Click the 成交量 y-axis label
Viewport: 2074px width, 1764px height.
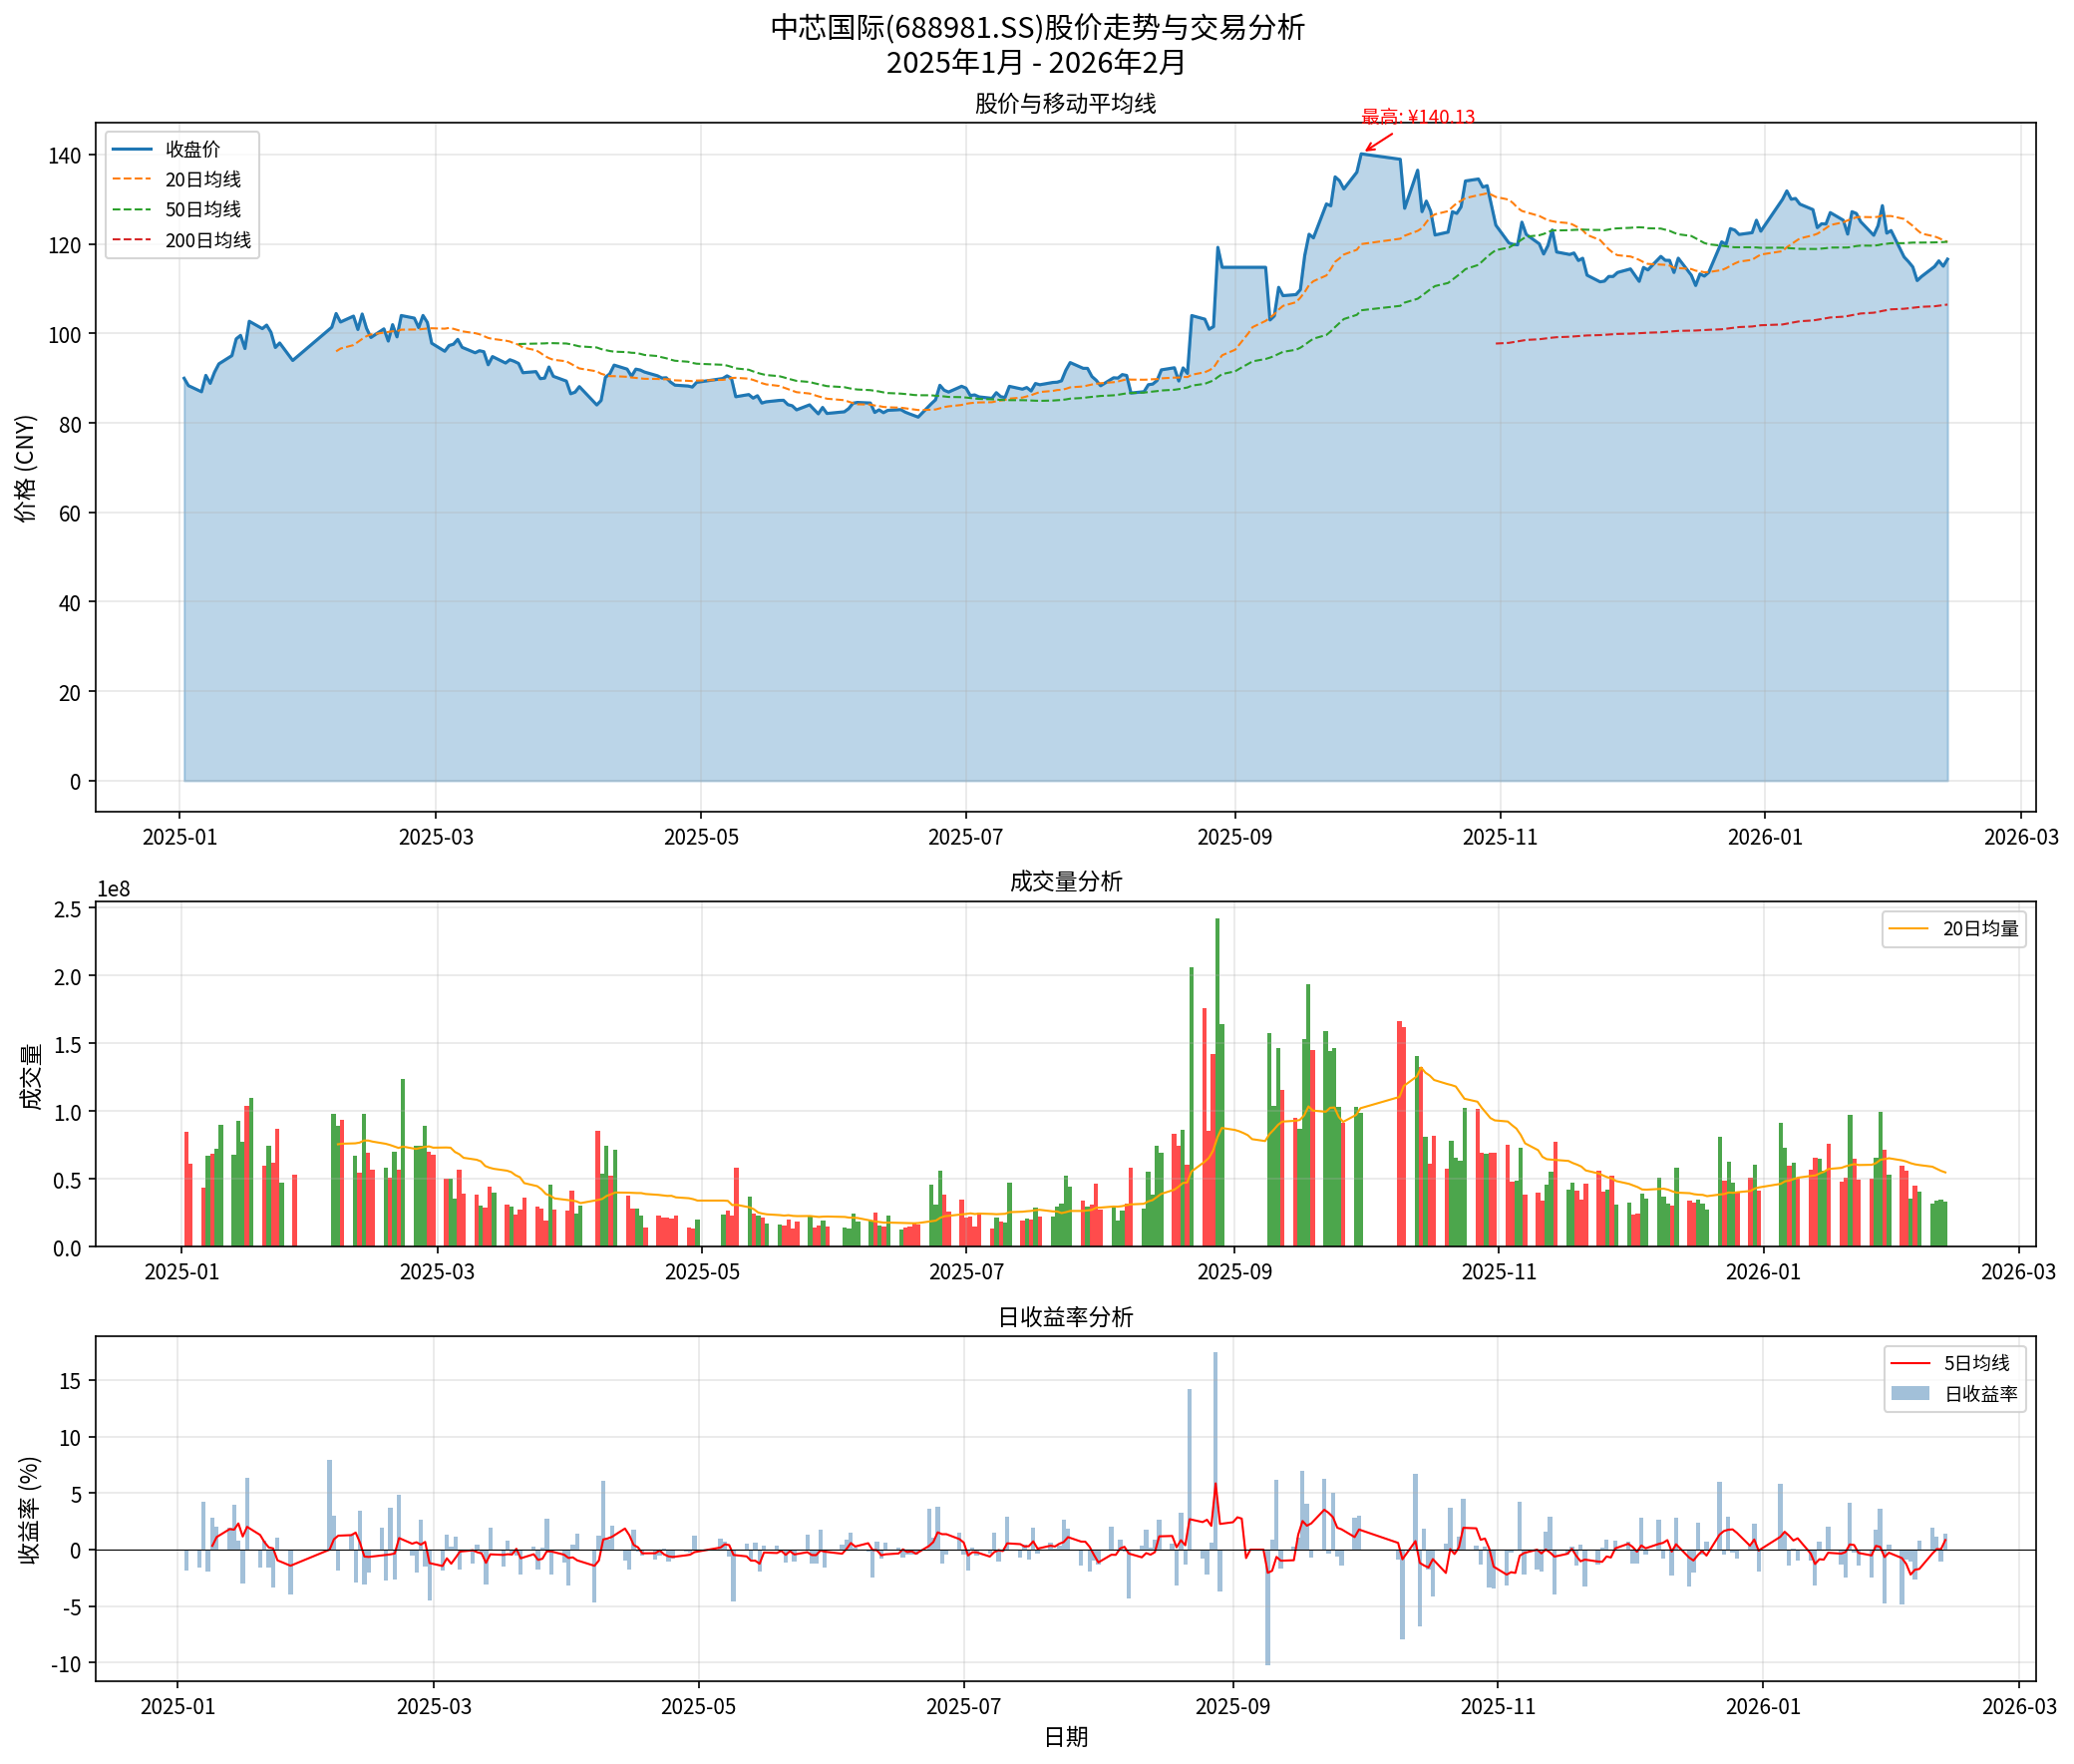[x=31, y=1076]
